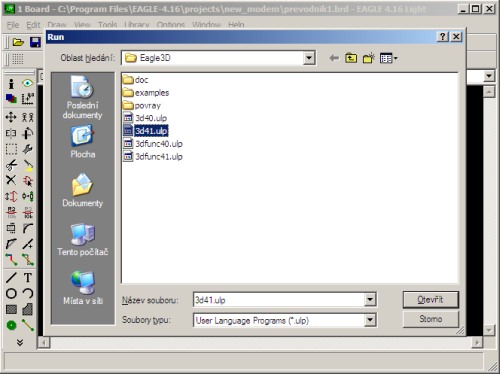Select the Route tool

11,259
